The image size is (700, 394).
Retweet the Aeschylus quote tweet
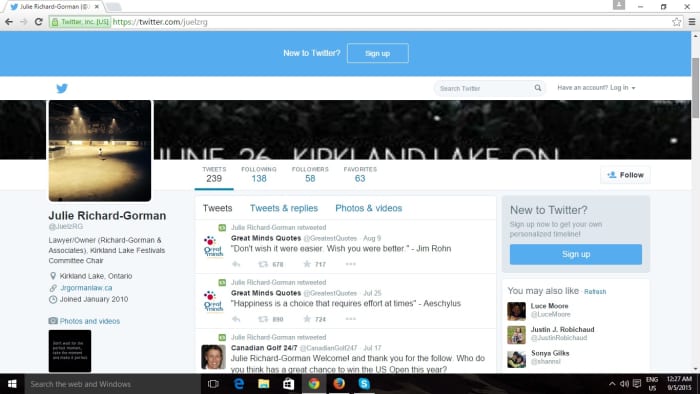pos(263,319)
